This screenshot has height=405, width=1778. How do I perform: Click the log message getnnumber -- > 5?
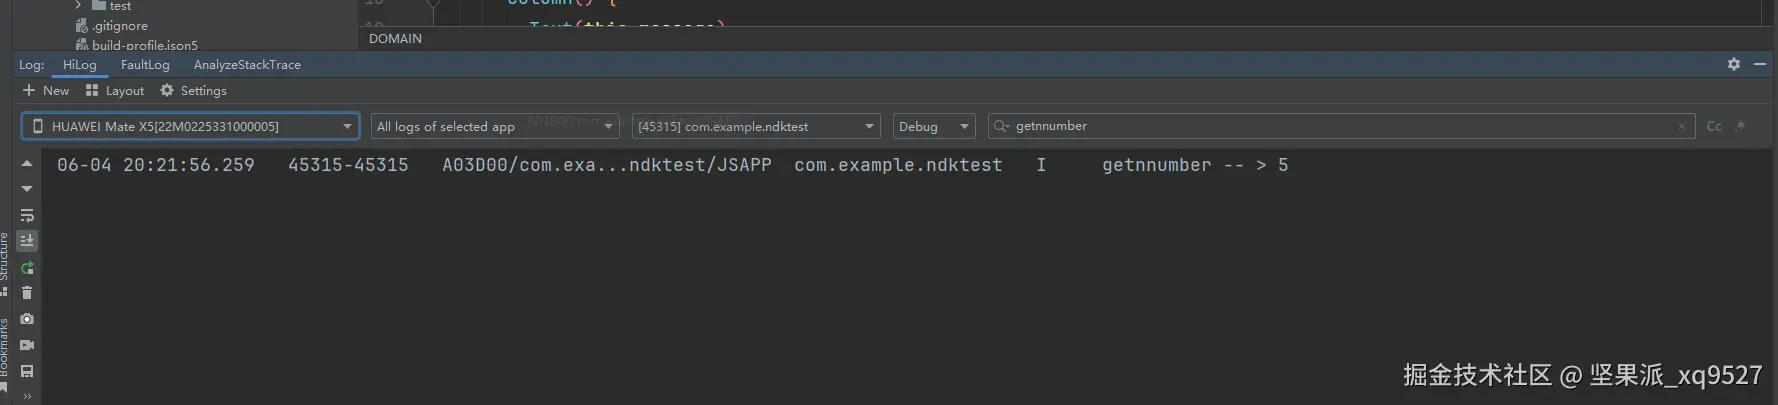[x=1195, y=165]
